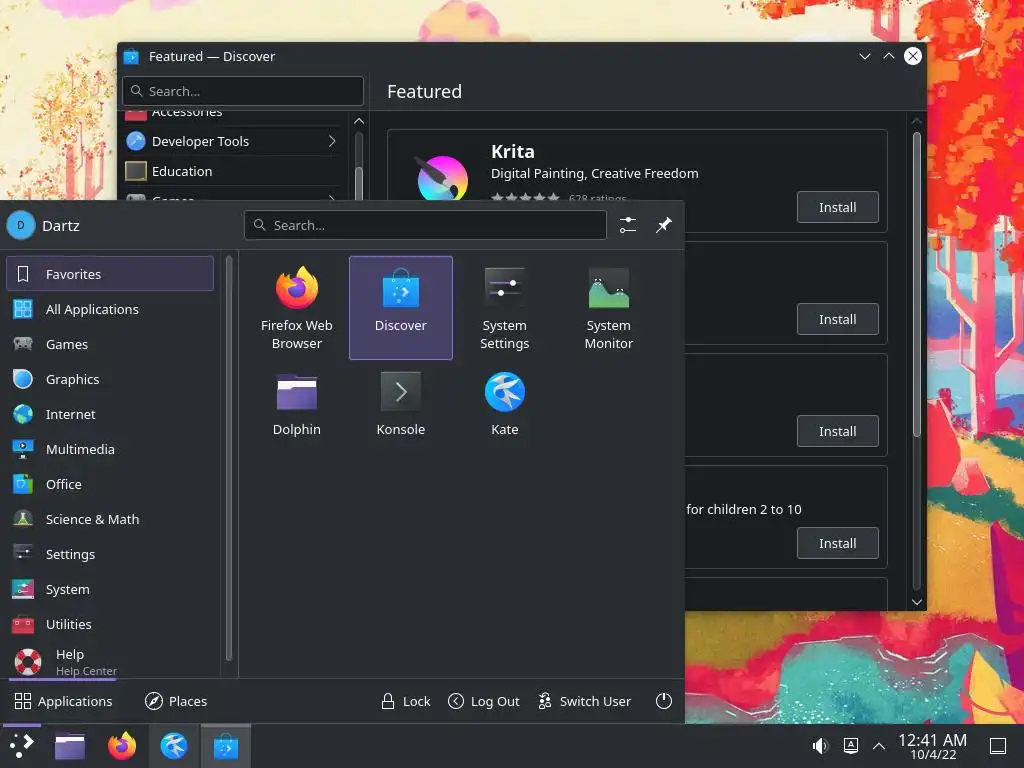Launch Firefox Web Browser from favorites
The height and width of the screenshot is (768, 1024).
[x=296, y=308]
